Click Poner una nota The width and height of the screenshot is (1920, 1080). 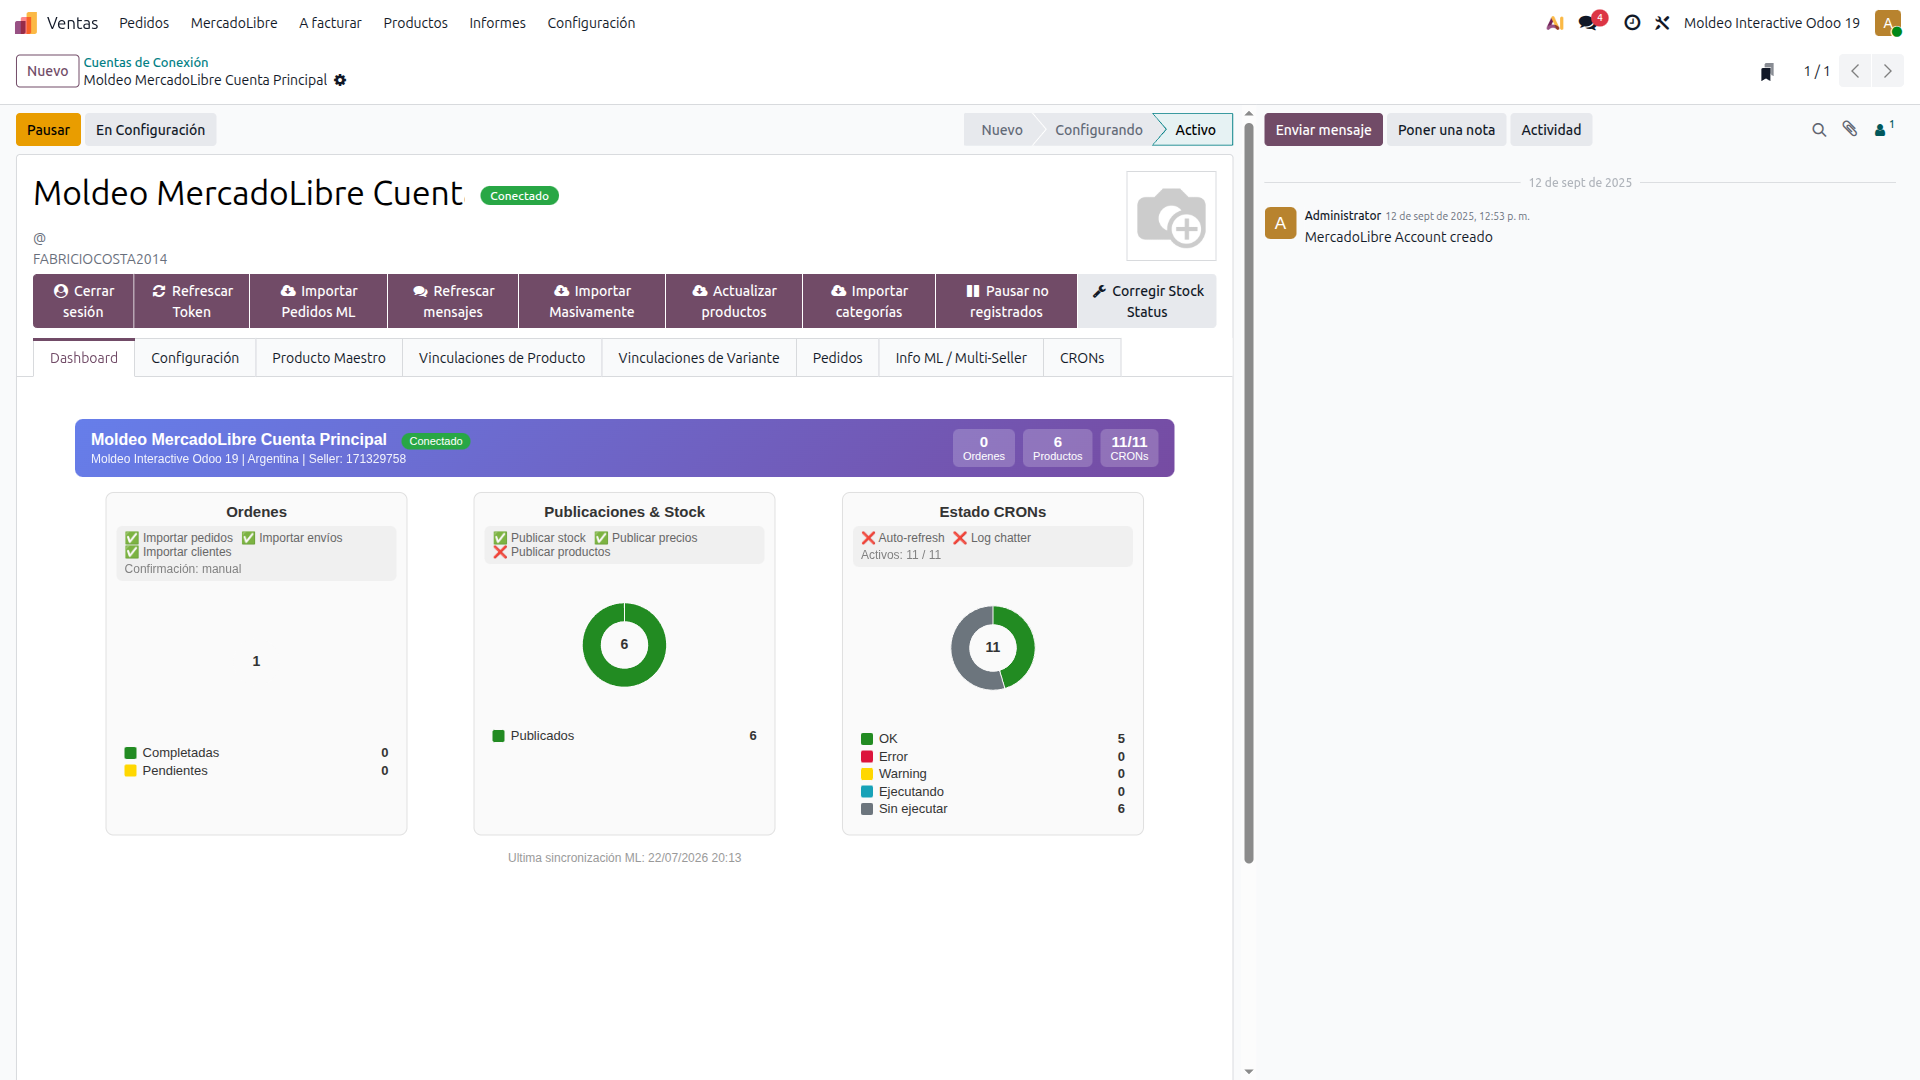point(1446,130)
